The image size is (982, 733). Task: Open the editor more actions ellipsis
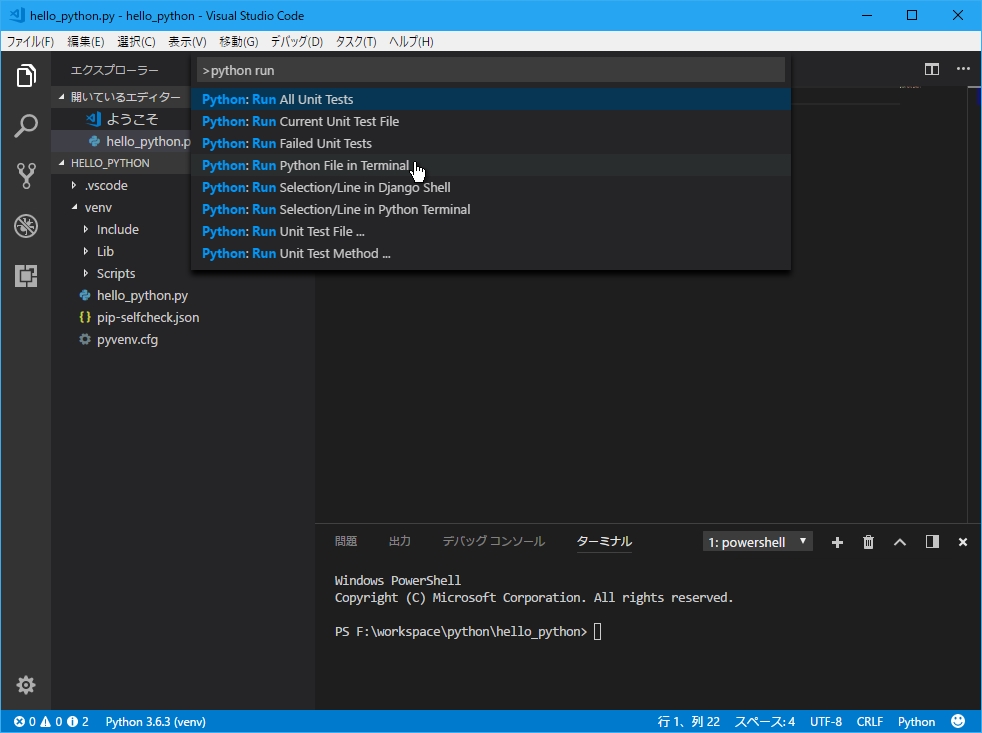click(x=963, y=69)
